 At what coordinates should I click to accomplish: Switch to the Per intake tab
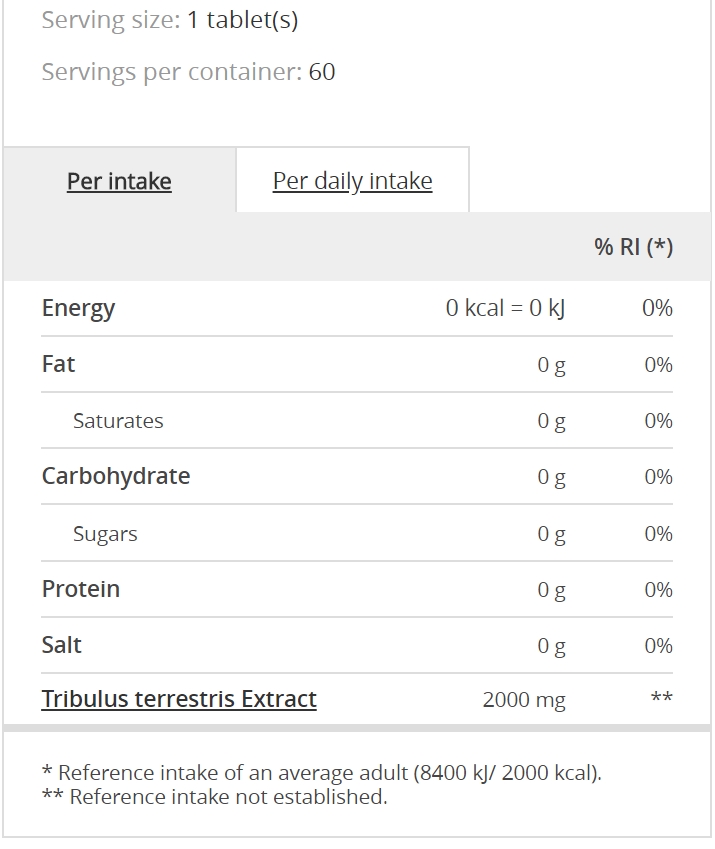pos(119,181)
